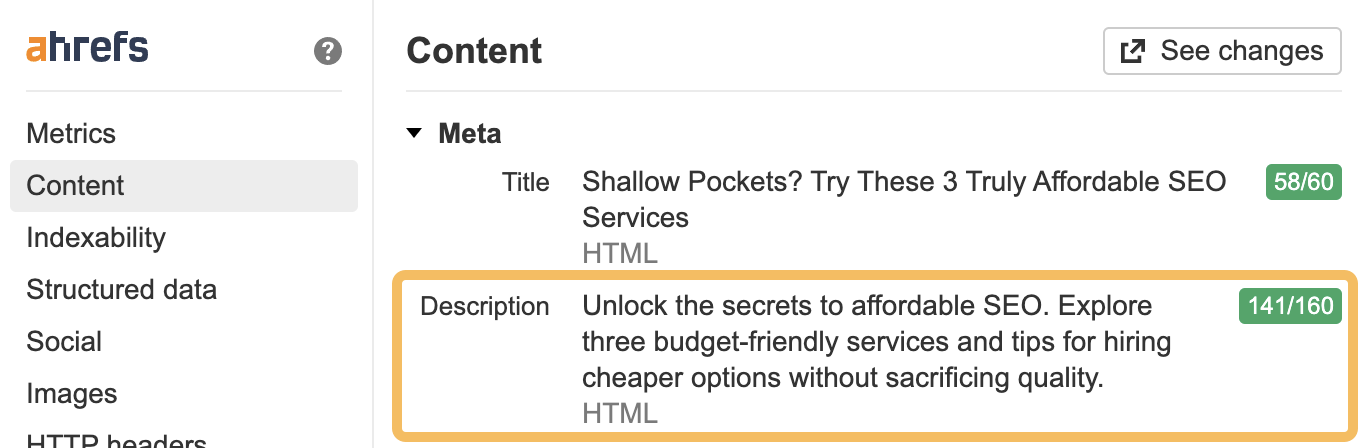Collapse the Meta section triangle

coord(415,133)
